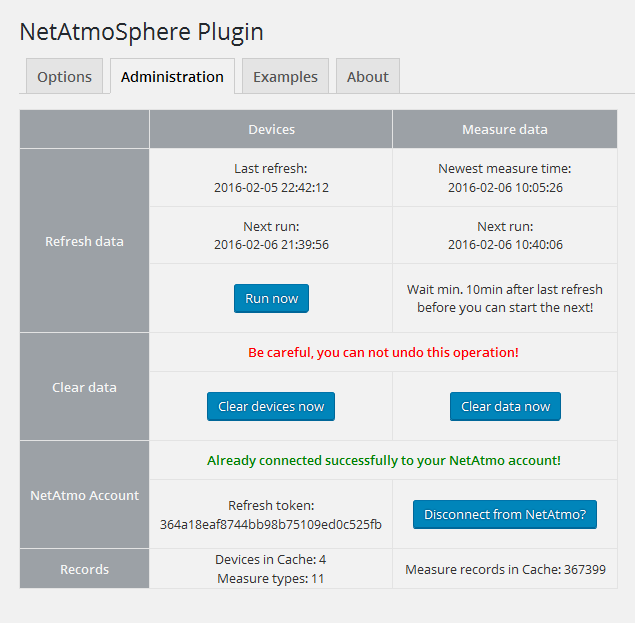The height and width of the screenshot is (623, 635).
Task: Click 'Measure records in Cache: 367399'
Action: 505,570
